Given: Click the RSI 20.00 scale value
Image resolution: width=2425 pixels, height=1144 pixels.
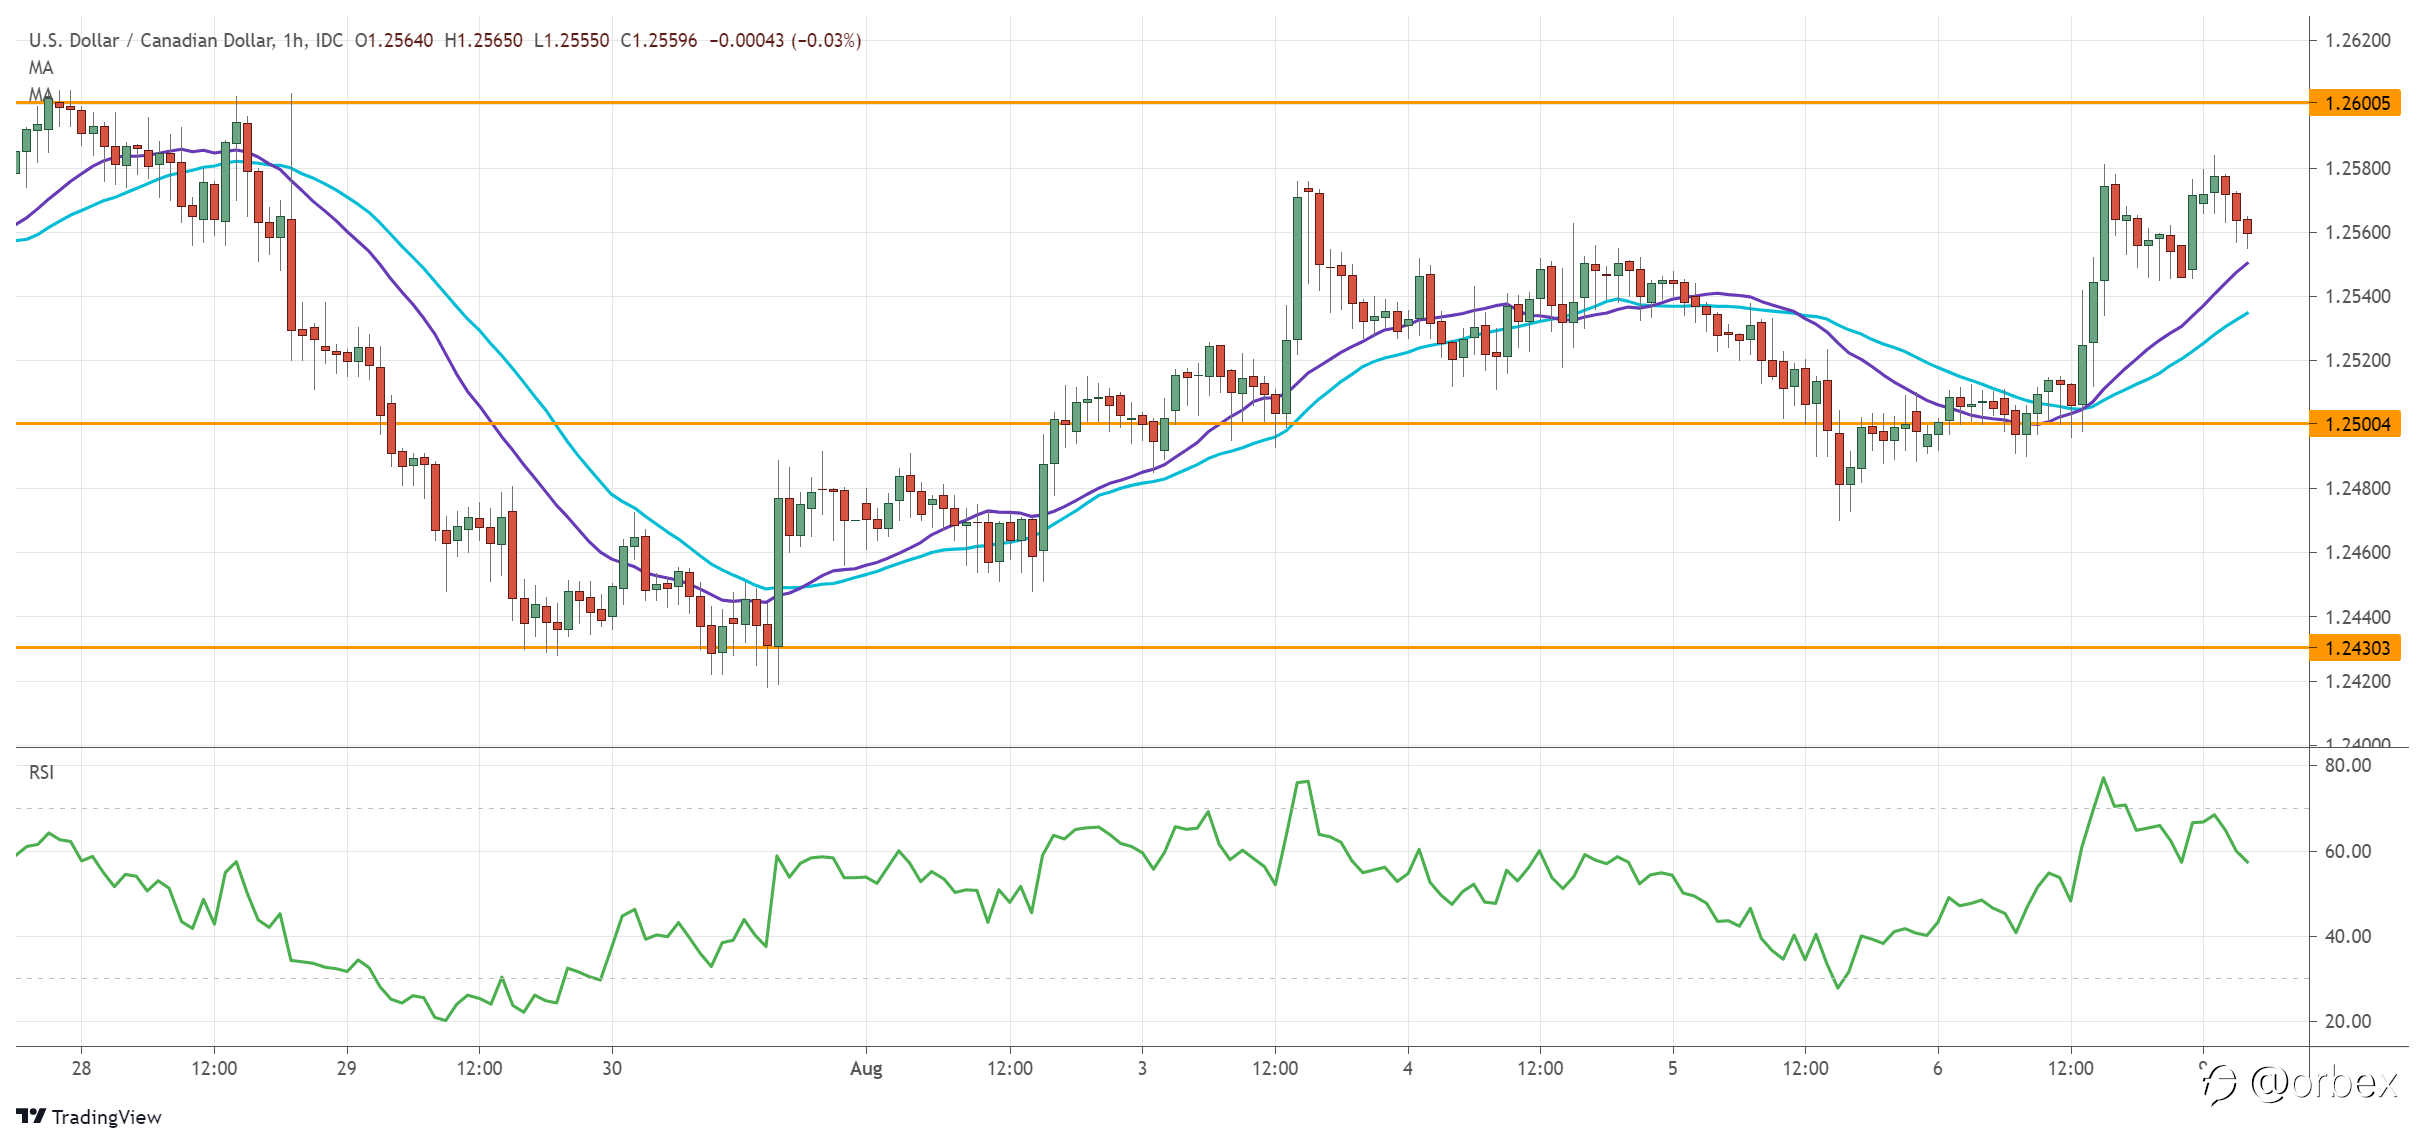Looking at the screenshot, I should (x=2348, y=1021).
